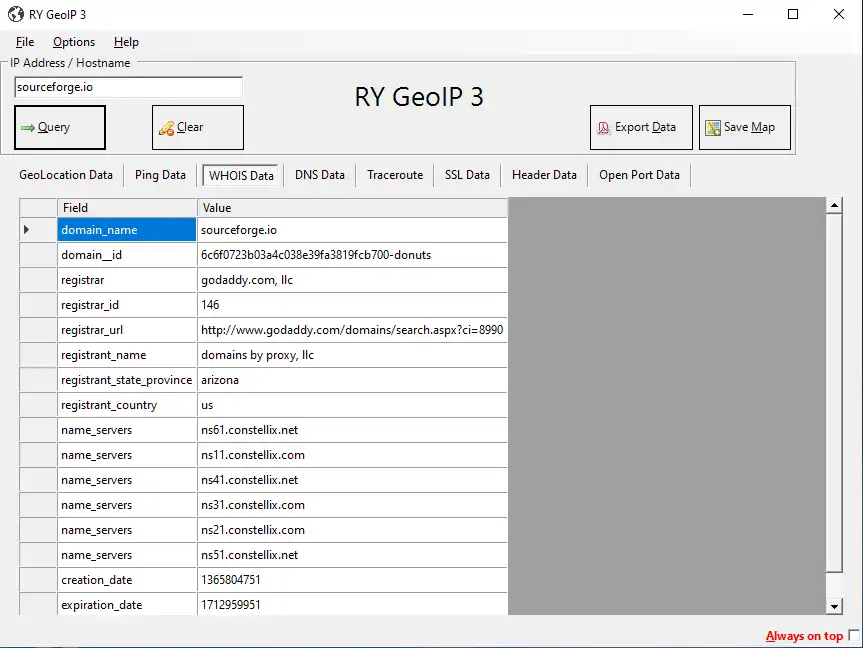Select the value cell sourceforge.io
Image resolution: width=863 pixels, height=648 pixels.
[352, 230]
